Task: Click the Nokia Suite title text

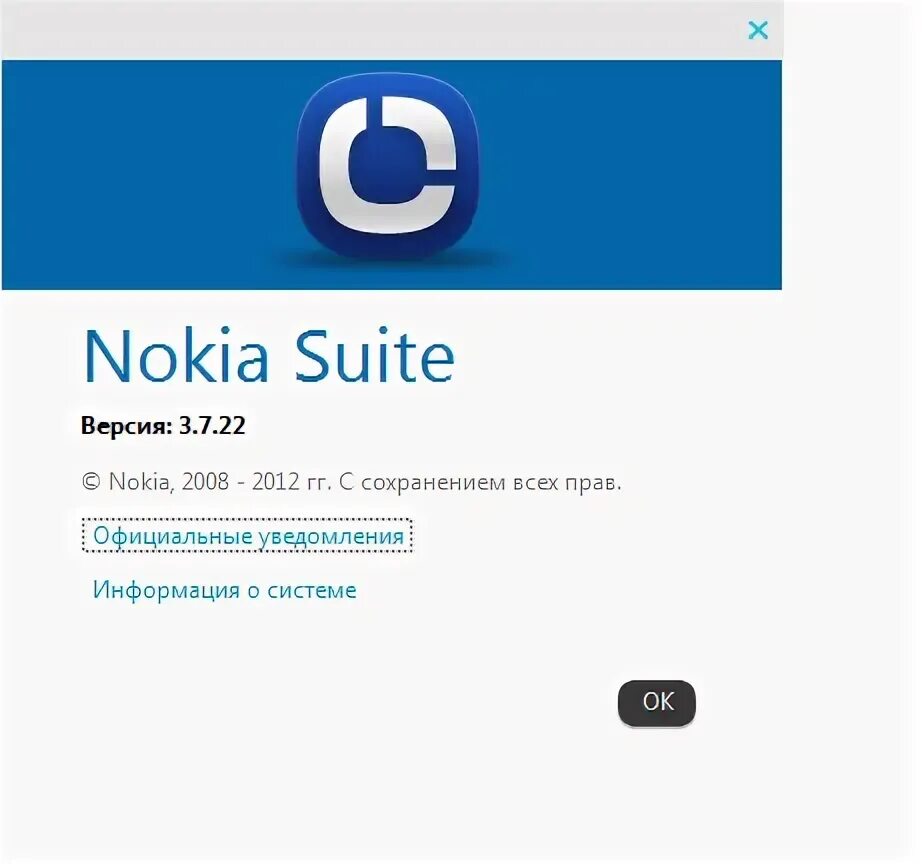Action: pyautogui.click(x=269, y=356)
